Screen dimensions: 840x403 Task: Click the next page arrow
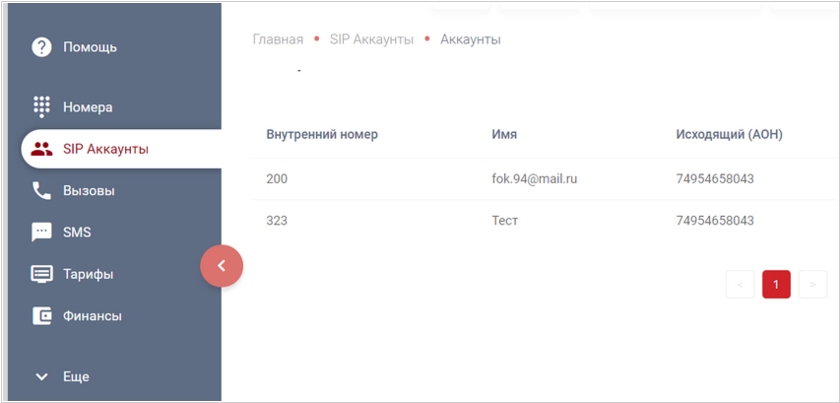click(x=813, y=285)
